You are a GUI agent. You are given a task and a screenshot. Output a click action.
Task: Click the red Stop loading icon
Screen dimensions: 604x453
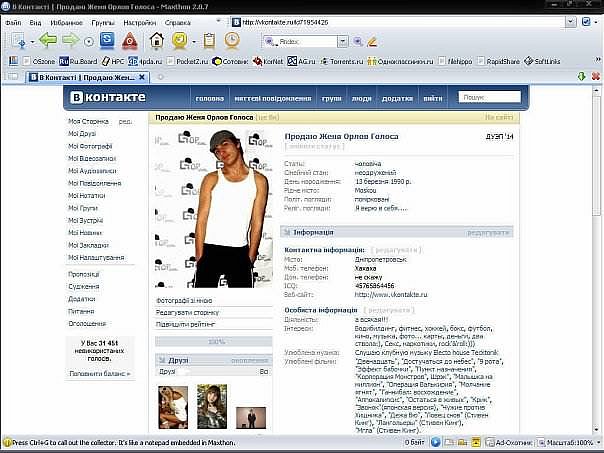[x=130, y=41]
